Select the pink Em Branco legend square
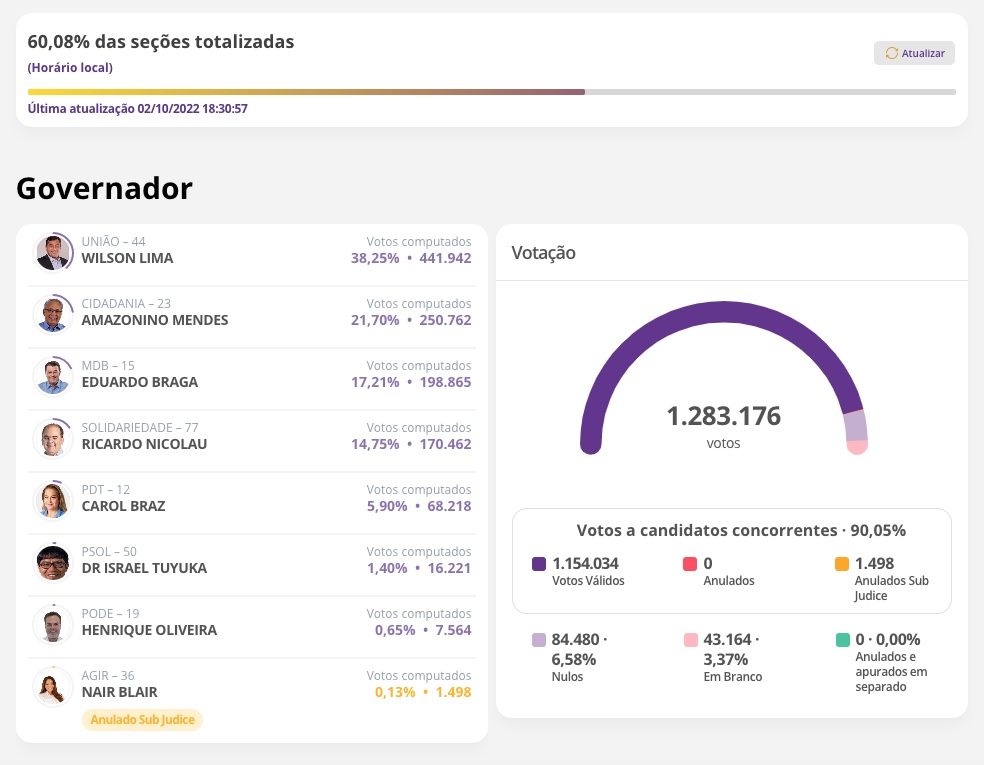 pyautogui.click(x=689, y=639)
